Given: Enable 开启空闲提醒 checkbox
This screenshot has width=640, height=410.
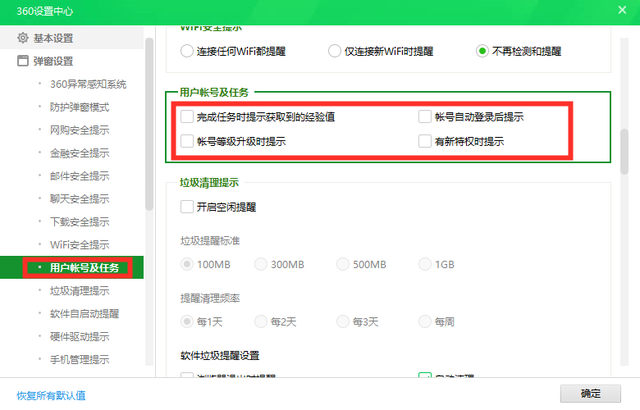Looking at the screenshot, I should click(187, 207).
